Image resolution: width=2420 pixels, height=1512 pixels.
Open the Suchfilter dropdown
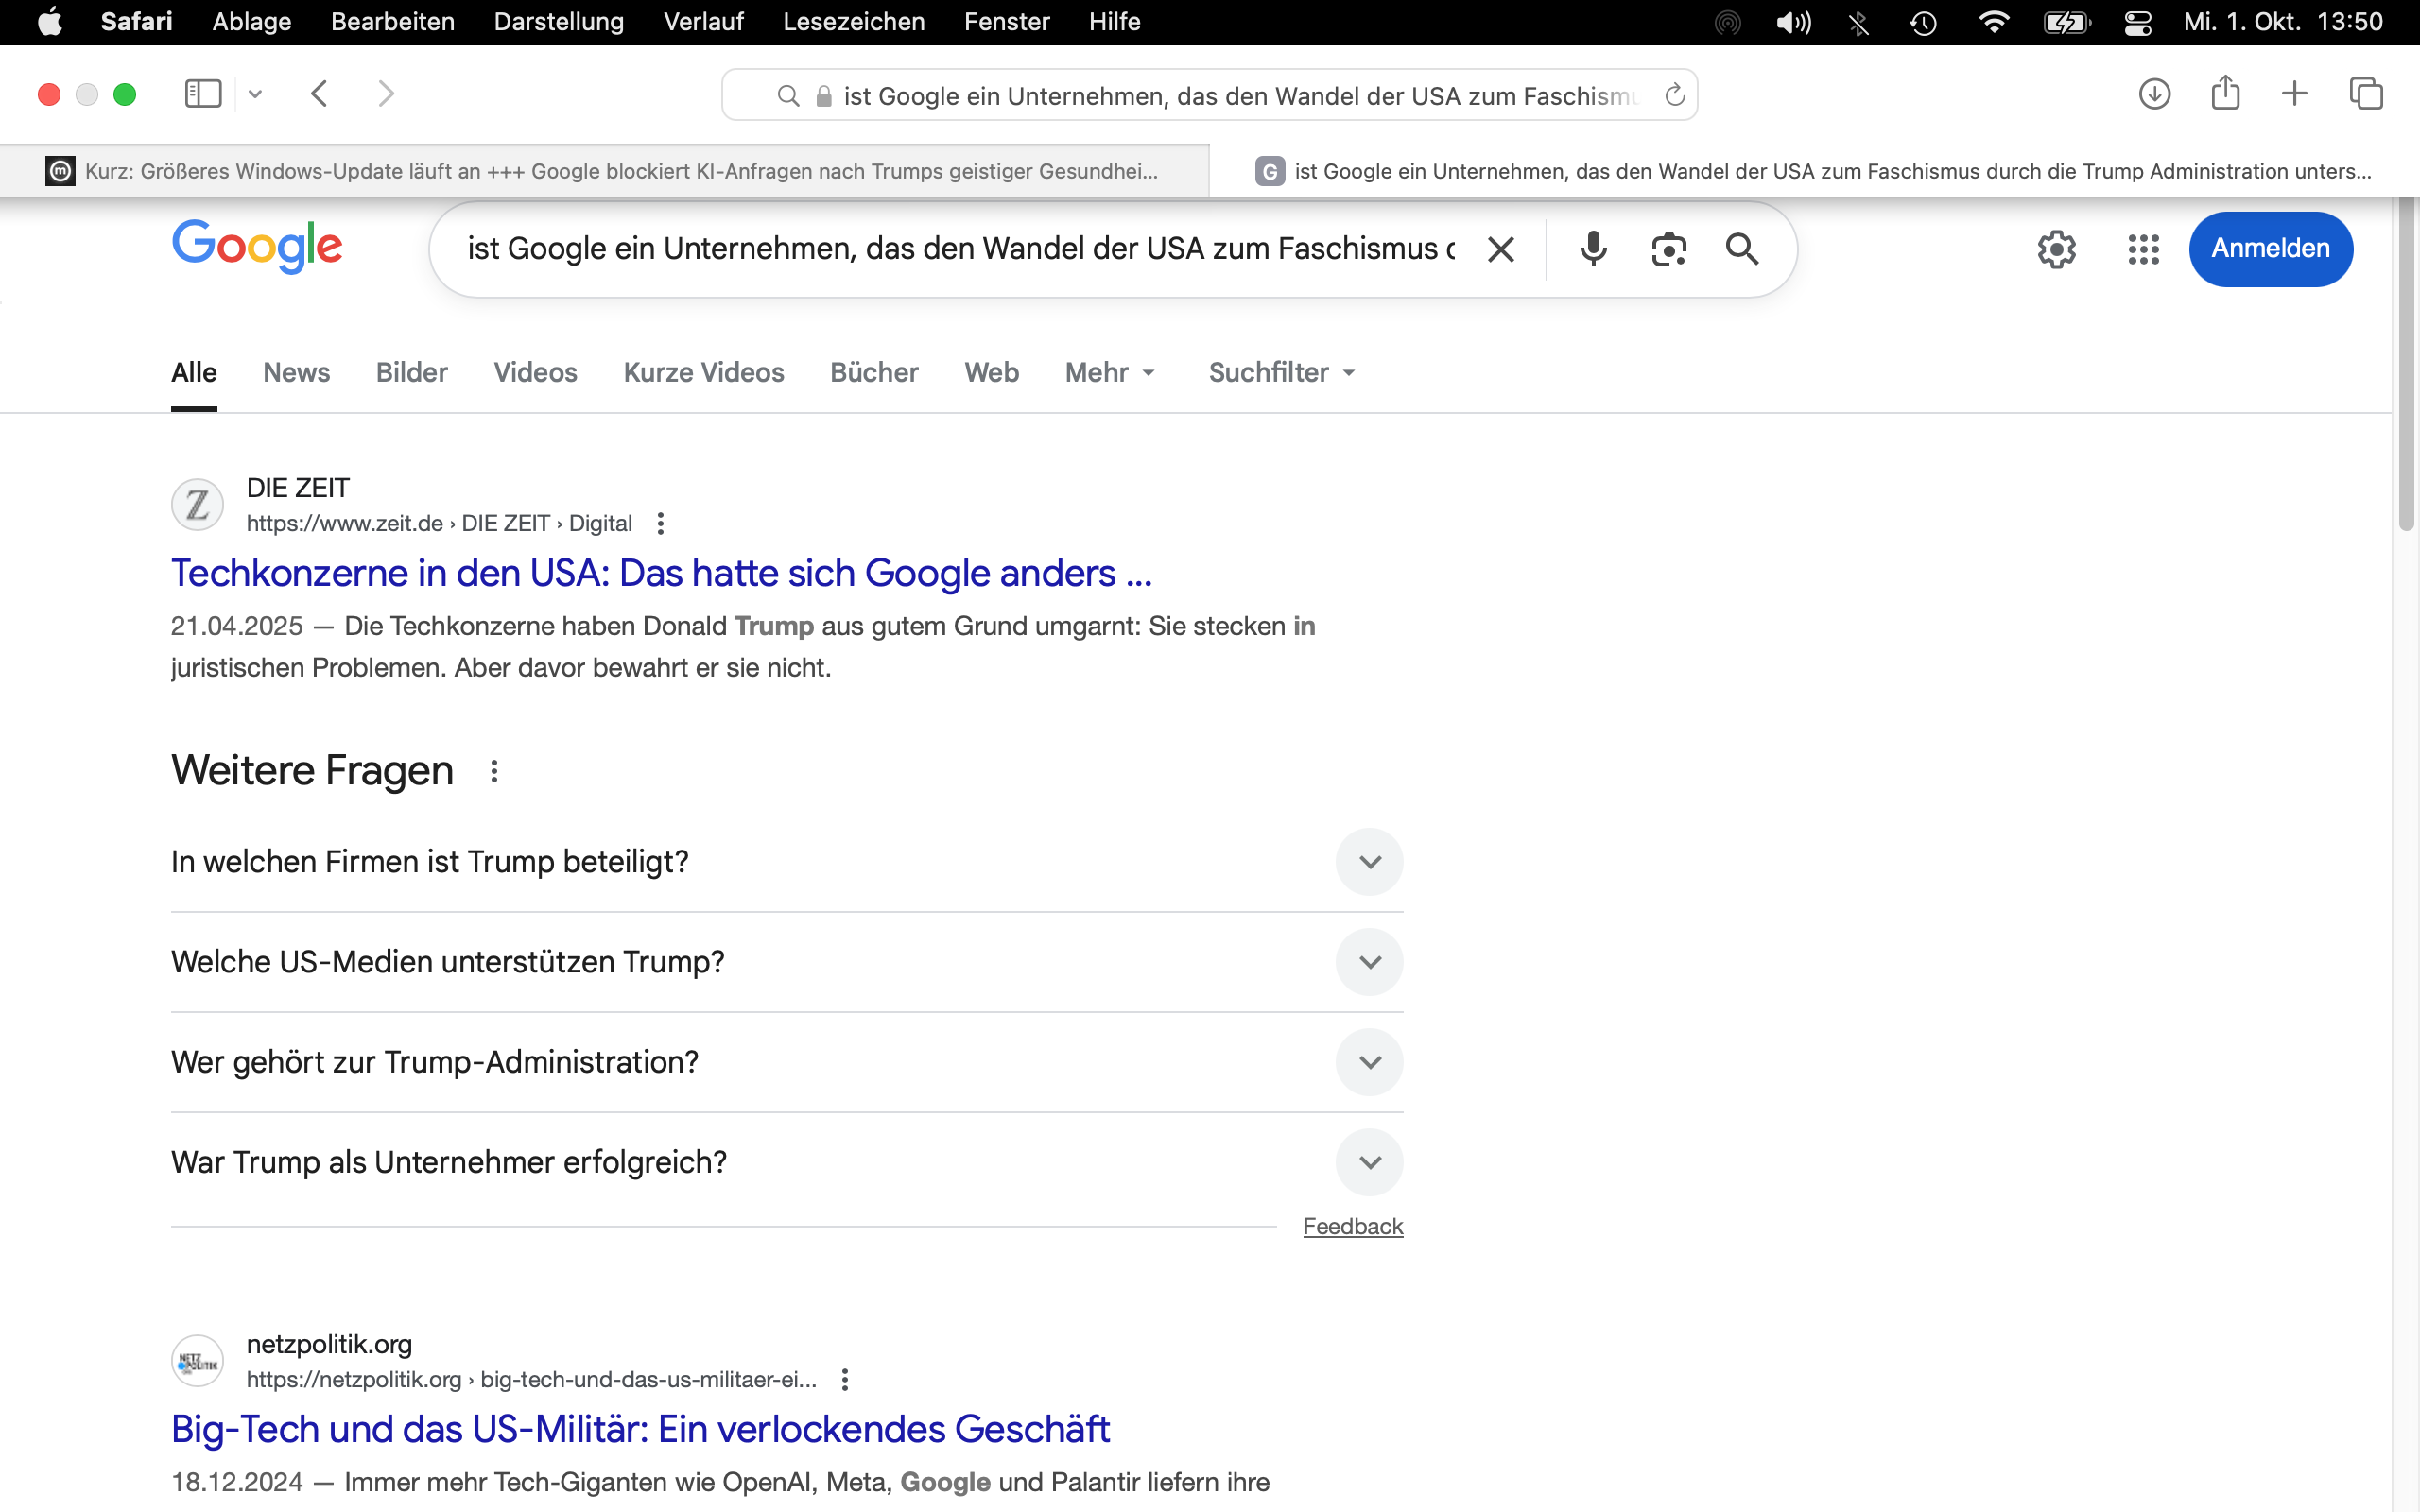tap(1282, 373)
